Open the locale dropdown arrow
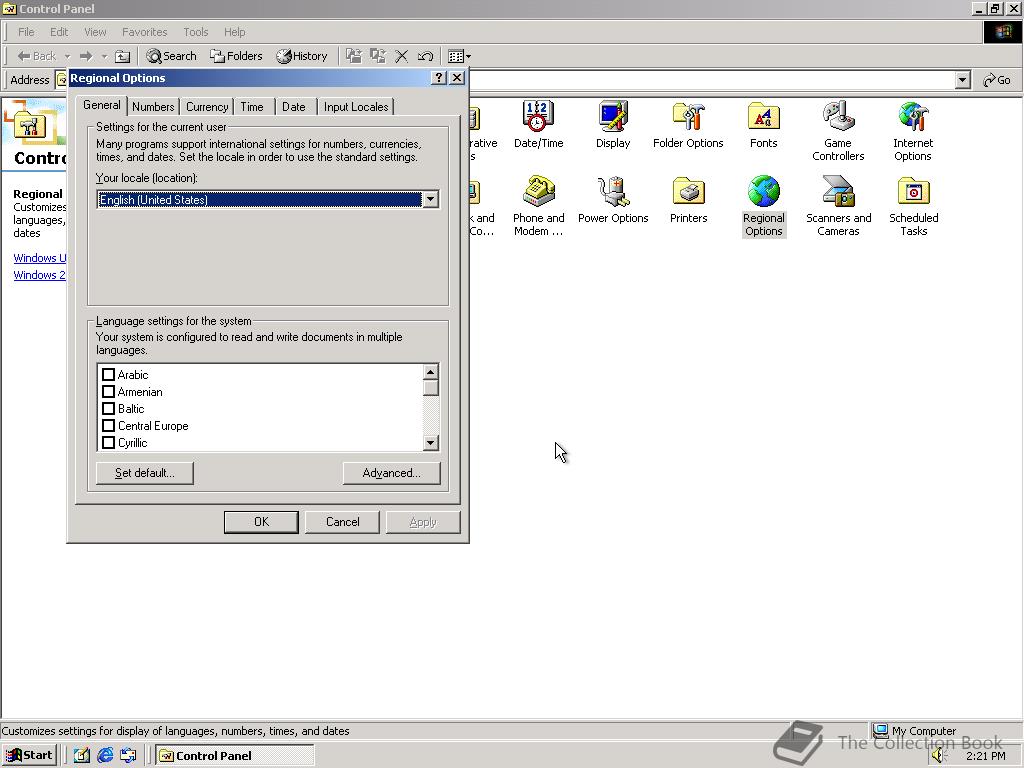 (430, 200)
